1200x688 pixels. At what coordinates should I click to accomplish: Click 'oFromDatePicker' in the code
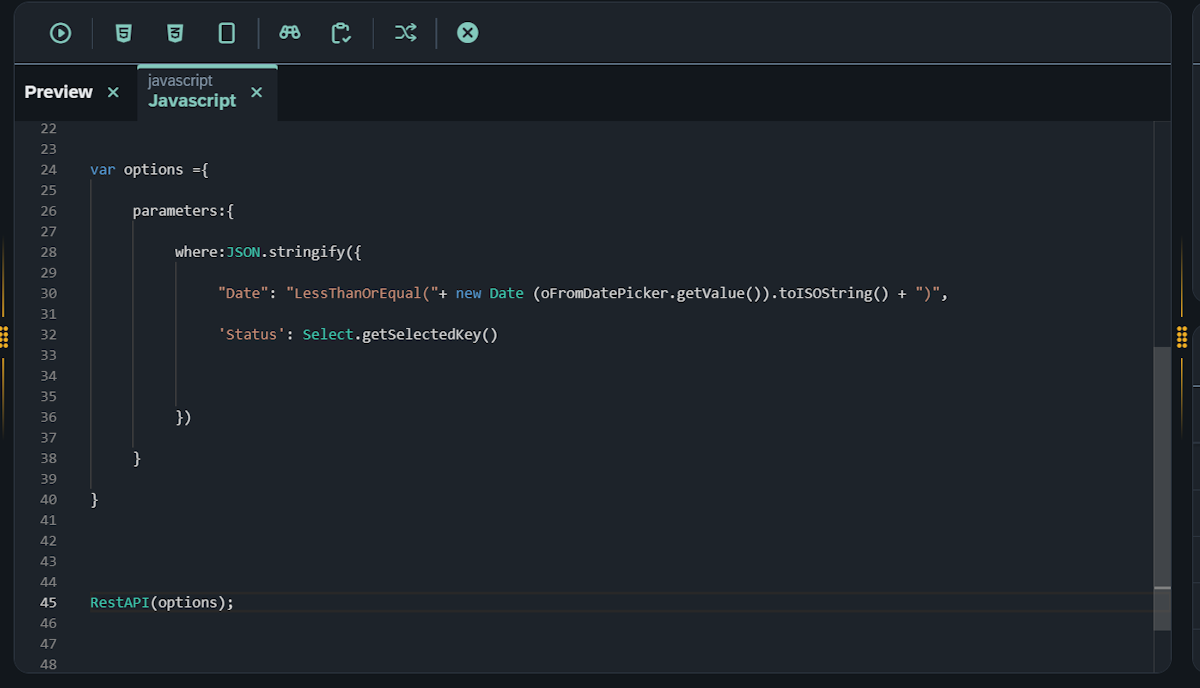604,293
